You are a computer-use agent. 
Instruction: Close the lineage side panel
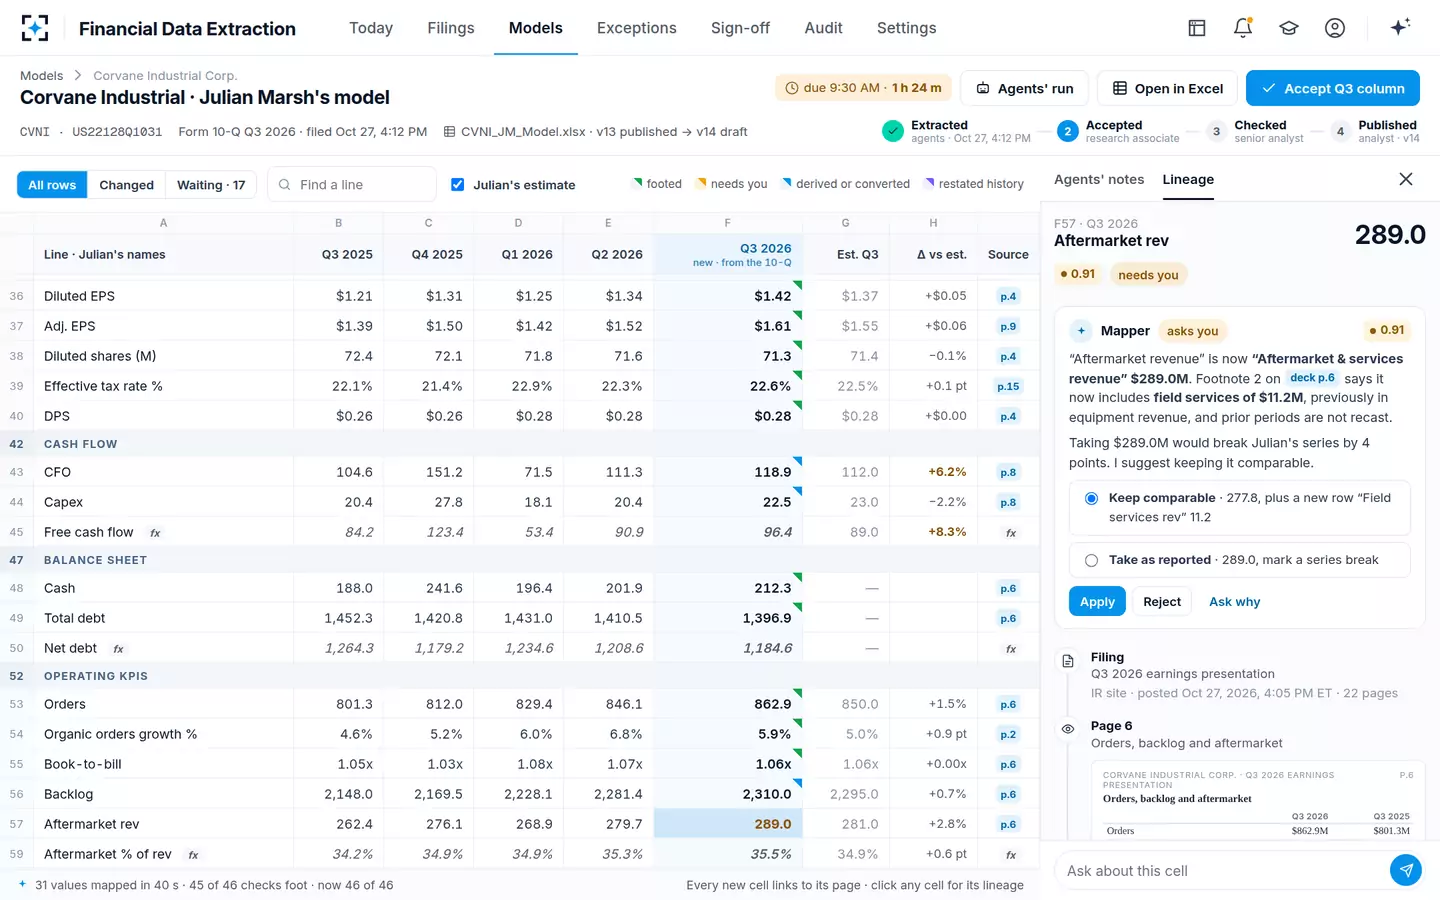coord(1406,179)
